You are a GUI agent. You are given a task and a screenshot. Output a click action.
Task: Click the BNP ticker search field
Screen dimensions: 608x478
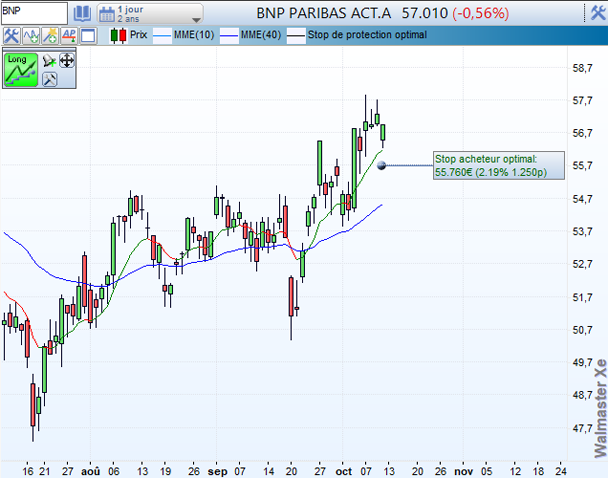point(34,12)
